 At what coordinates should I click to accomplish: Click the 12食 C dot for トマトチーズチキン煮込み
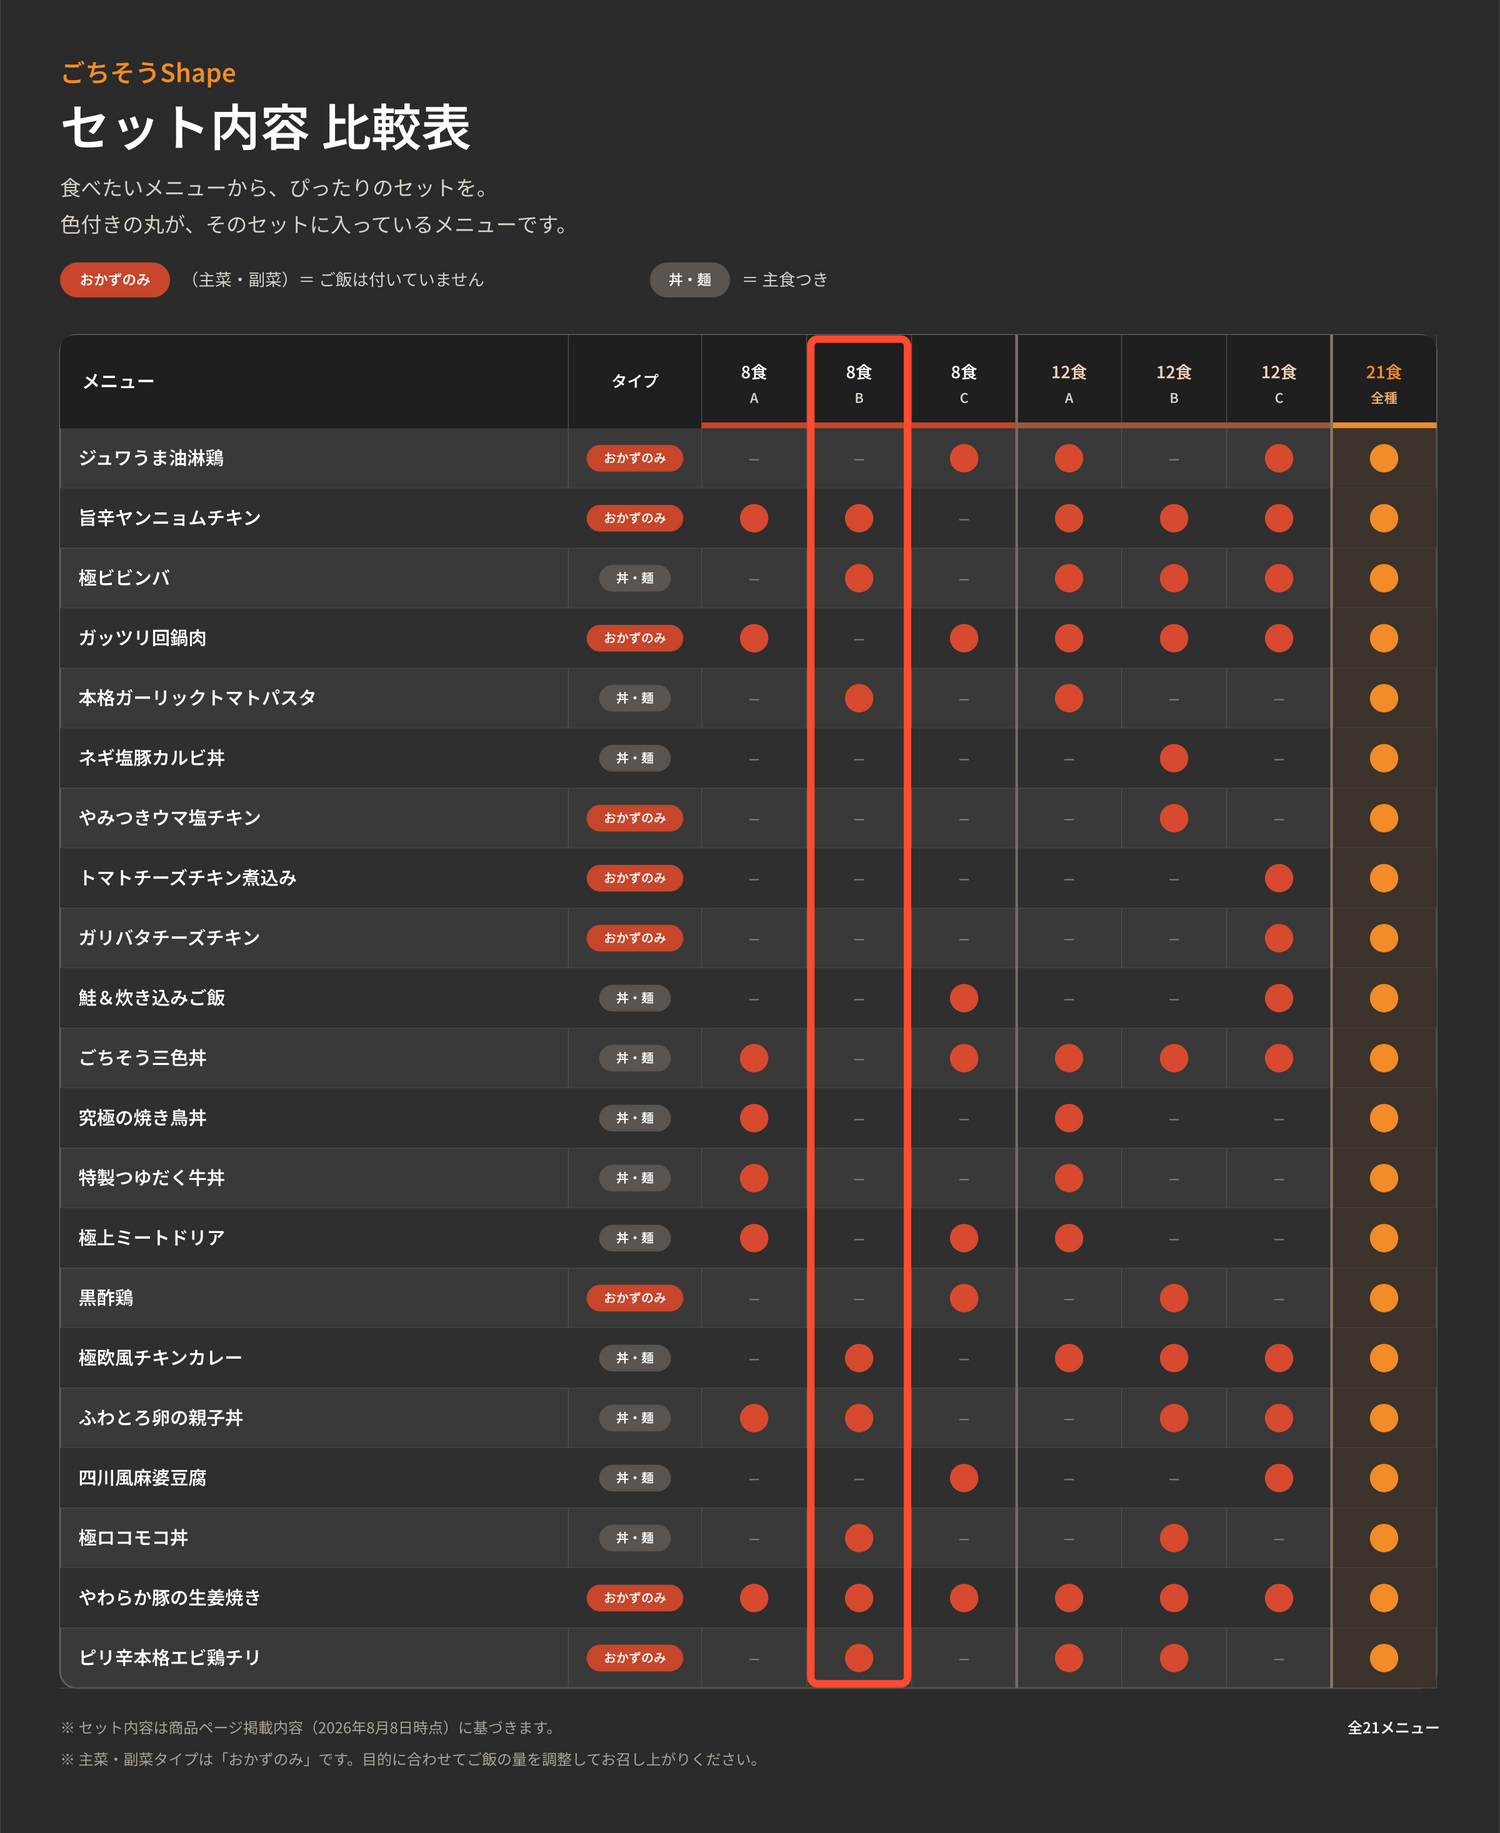(1279, 878)
